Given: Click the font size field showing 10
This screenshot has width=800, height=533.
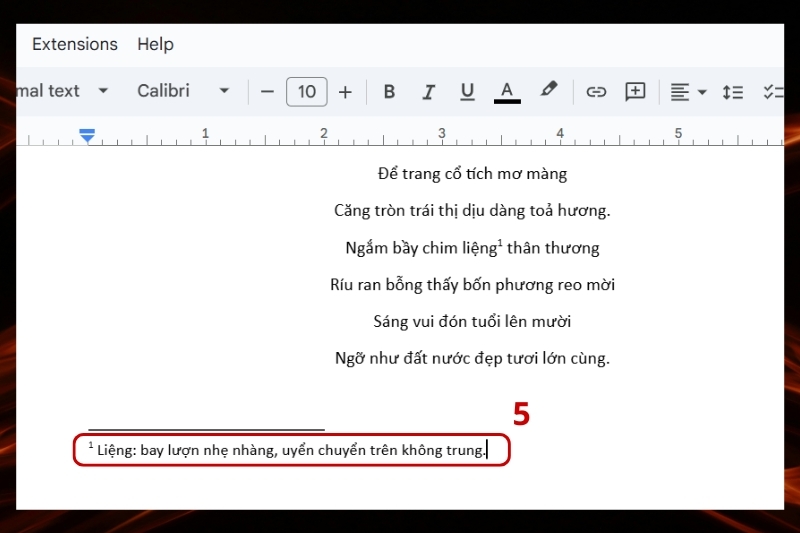Looking at the screenshot, I should coord(307,92).
